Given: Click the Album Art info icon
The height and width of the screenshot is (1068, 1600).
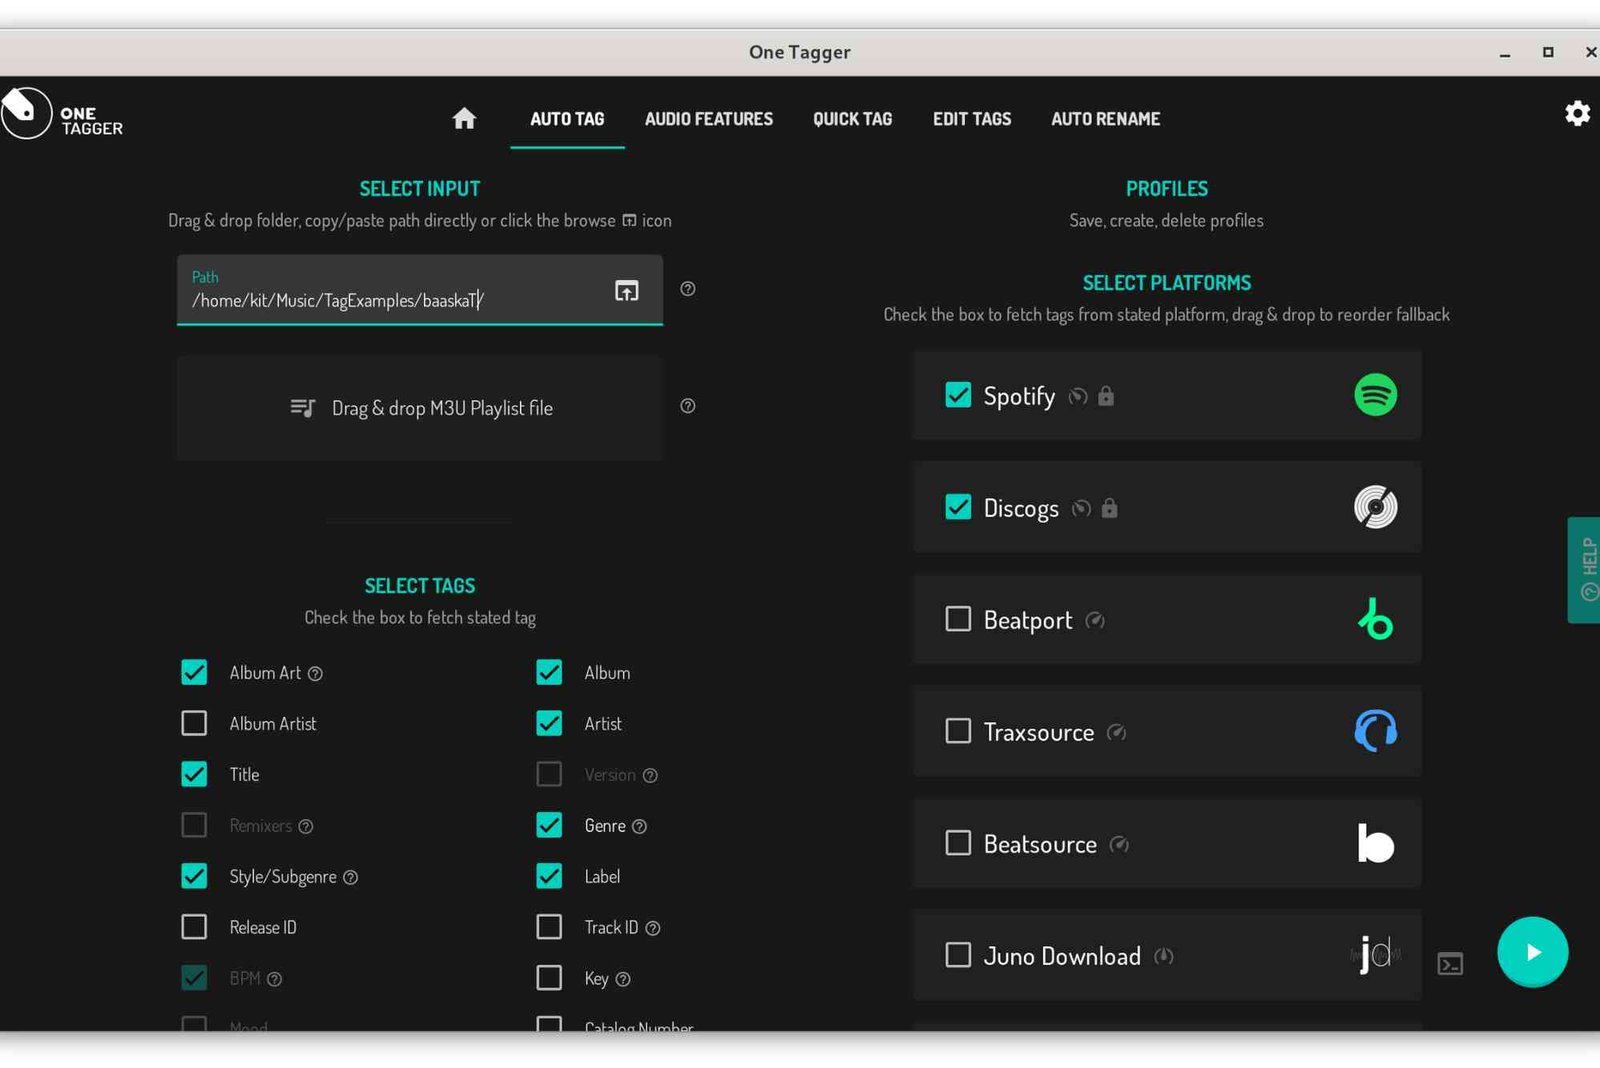Looking at the screenshot, I should click(x=315, y=674).
